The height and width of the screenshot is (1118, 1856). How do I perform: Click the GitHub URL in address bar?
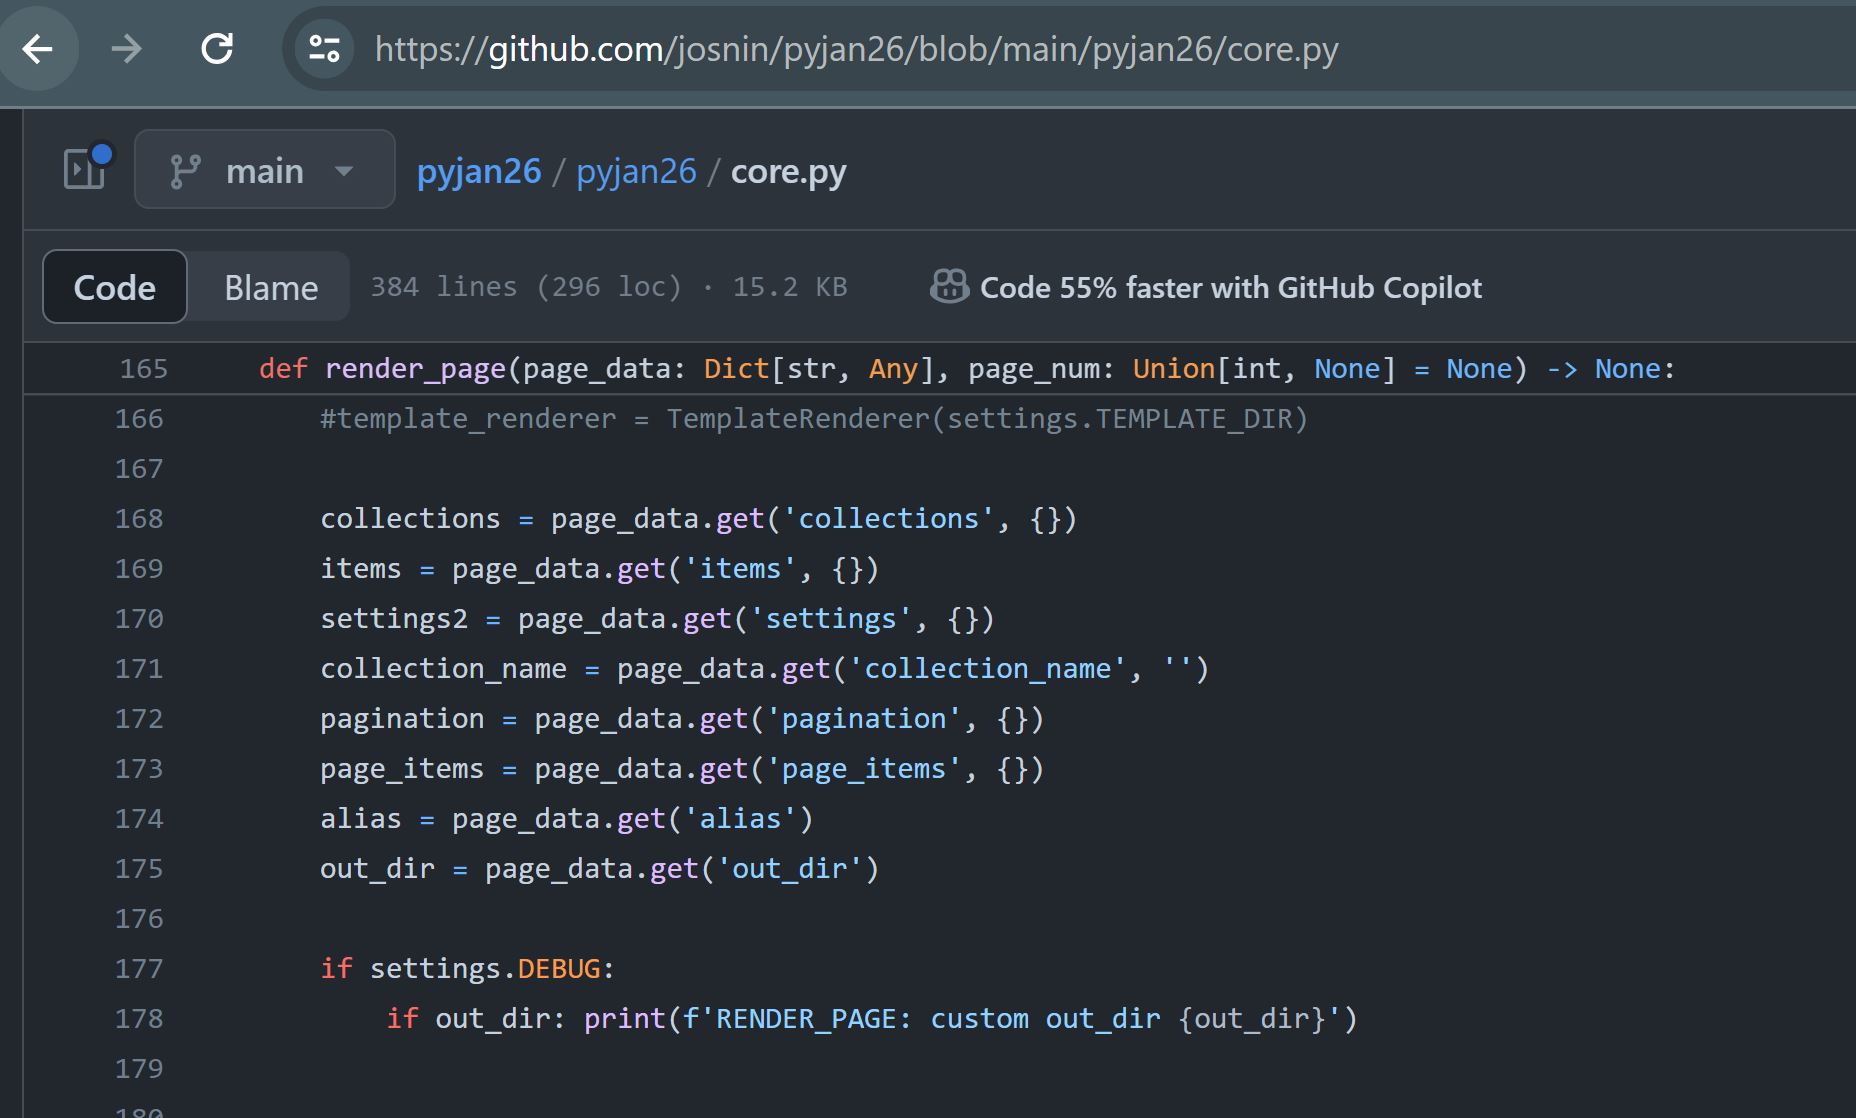pos(856,49)
